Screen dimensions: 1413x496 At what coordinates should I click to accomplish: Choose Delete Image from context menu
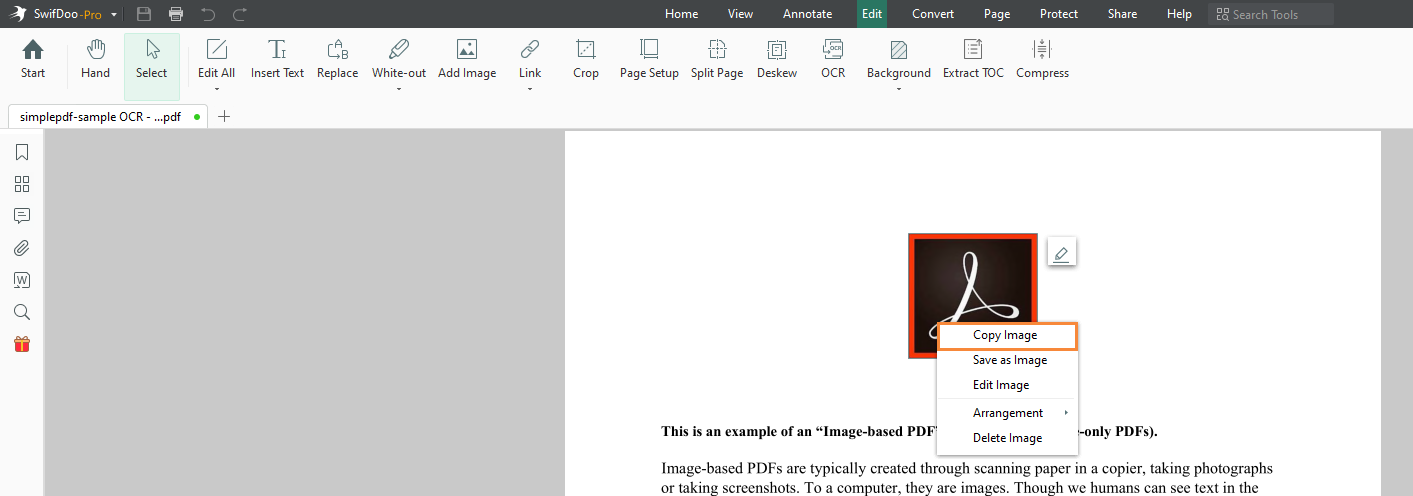click(x=1007, y=438)
